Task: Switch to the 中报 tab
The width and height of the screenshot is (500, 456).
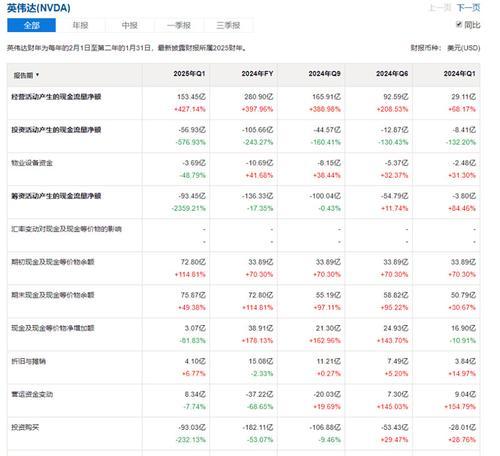Action: pyautogui.click(x=130, y=25)
